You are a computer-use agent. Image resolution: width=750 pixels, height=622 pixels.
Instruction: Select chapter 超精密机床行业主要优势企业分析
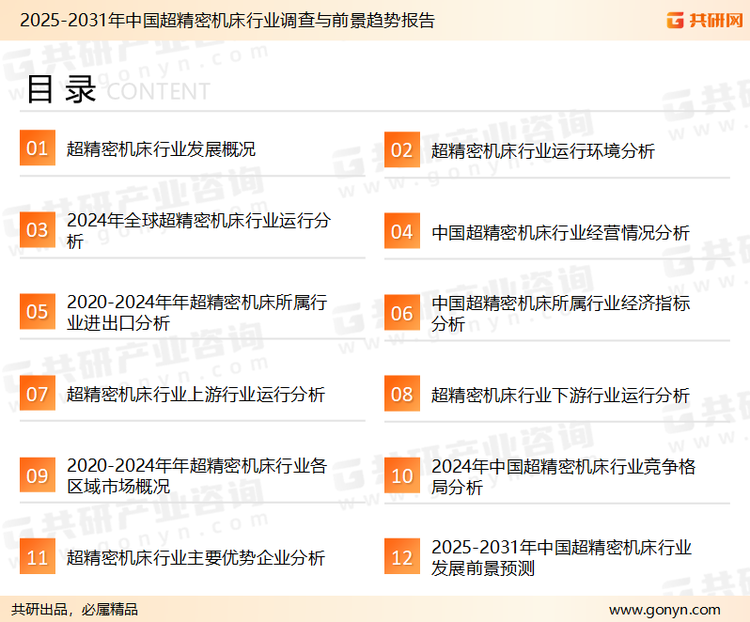point(196,558)
